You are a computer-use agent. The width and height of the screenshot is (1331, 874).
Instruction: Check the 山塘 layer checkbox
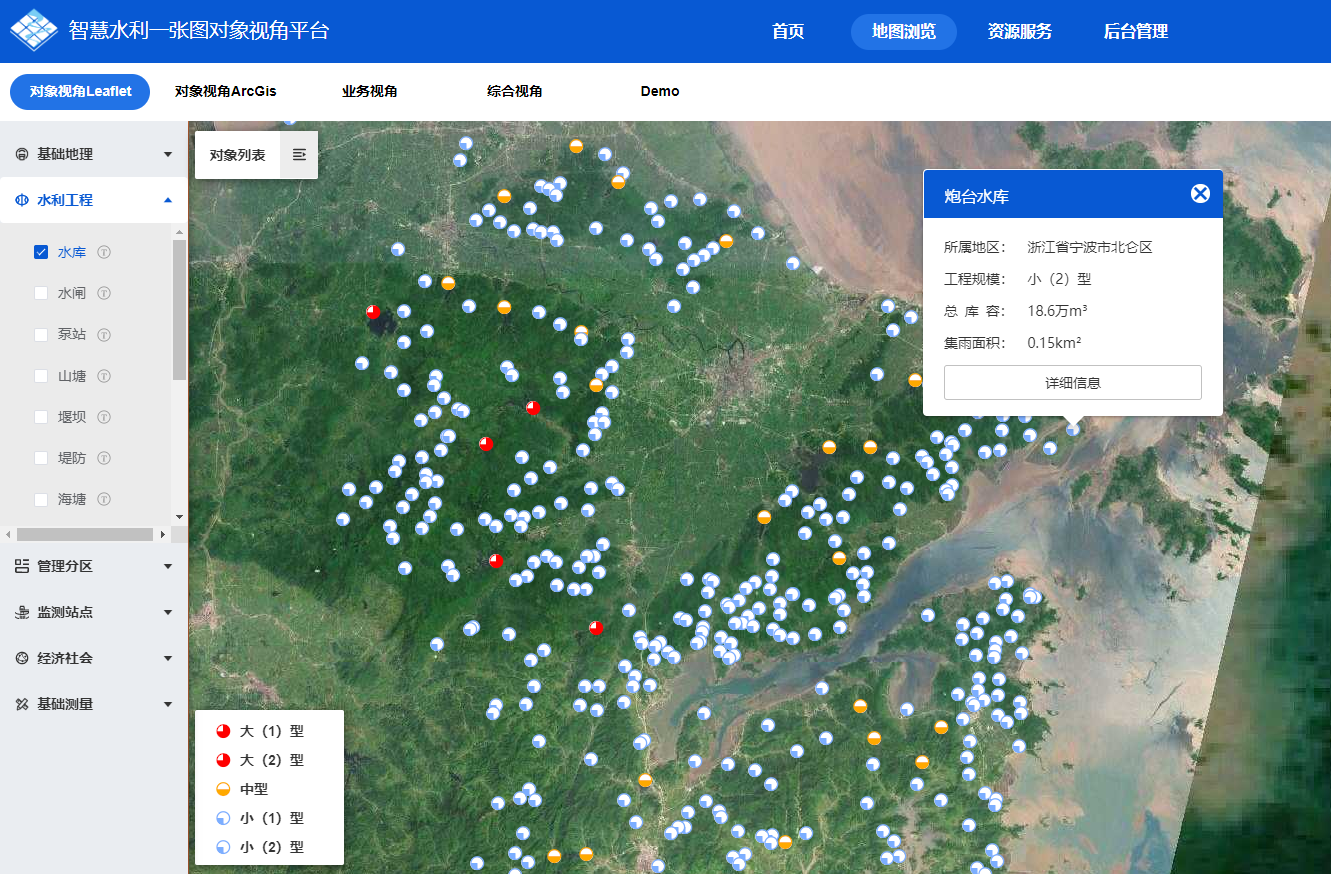coord(41,376)
